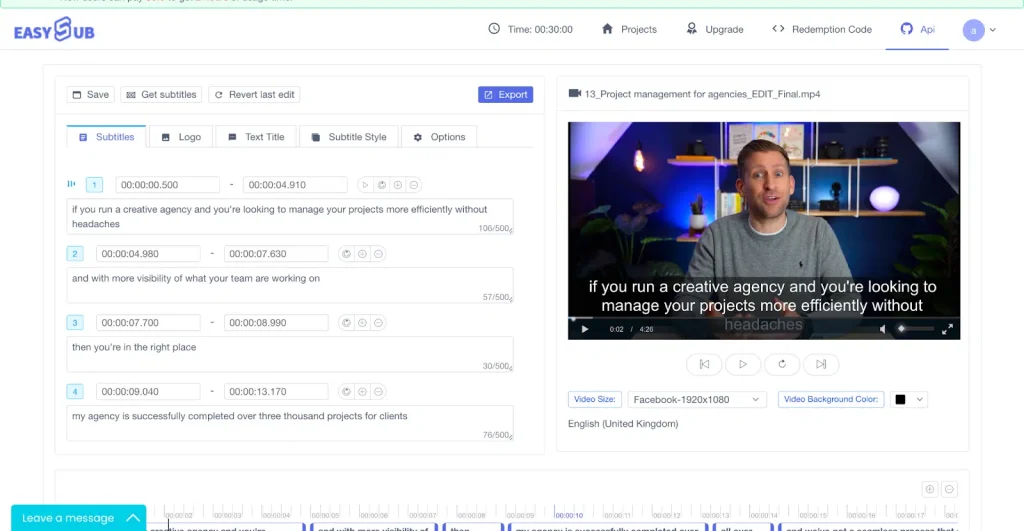The height and width of the screenshot is (531, 1024).
Task: Mute the video with speaker icon
Action: [x=883, y=329]
